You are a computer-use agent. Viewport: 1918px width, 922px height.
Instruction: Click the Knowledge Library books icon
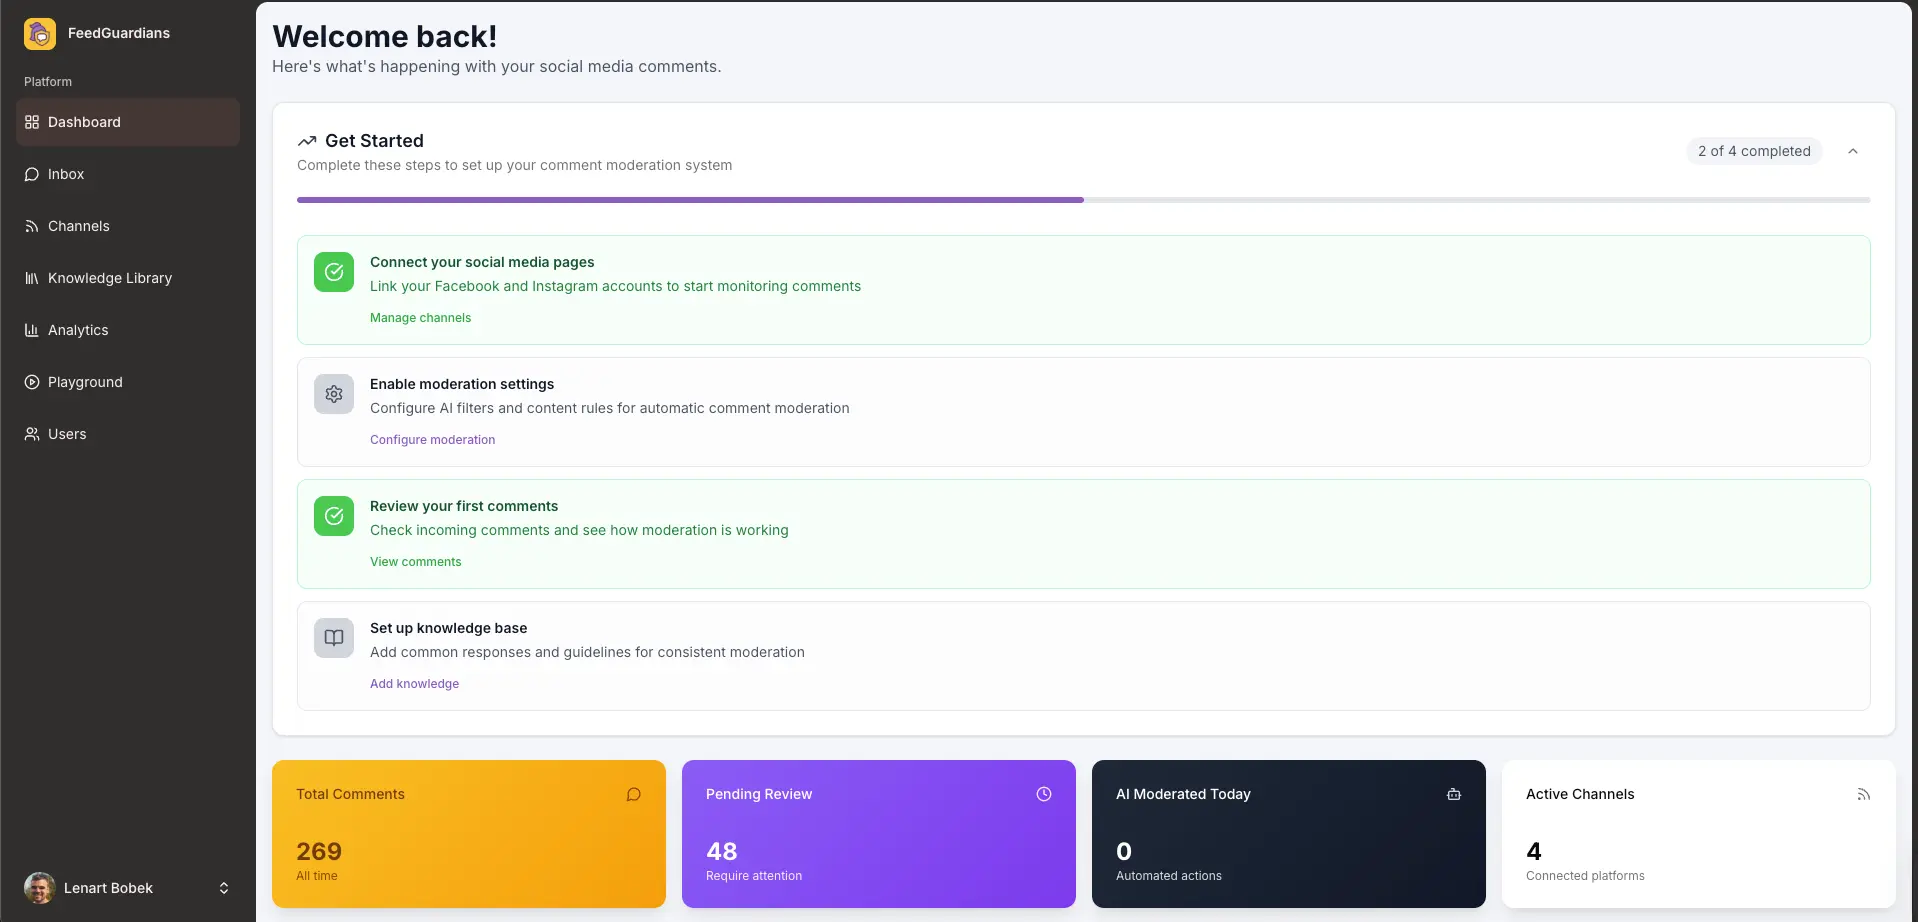pyautogui.click(x=32, y=278)
